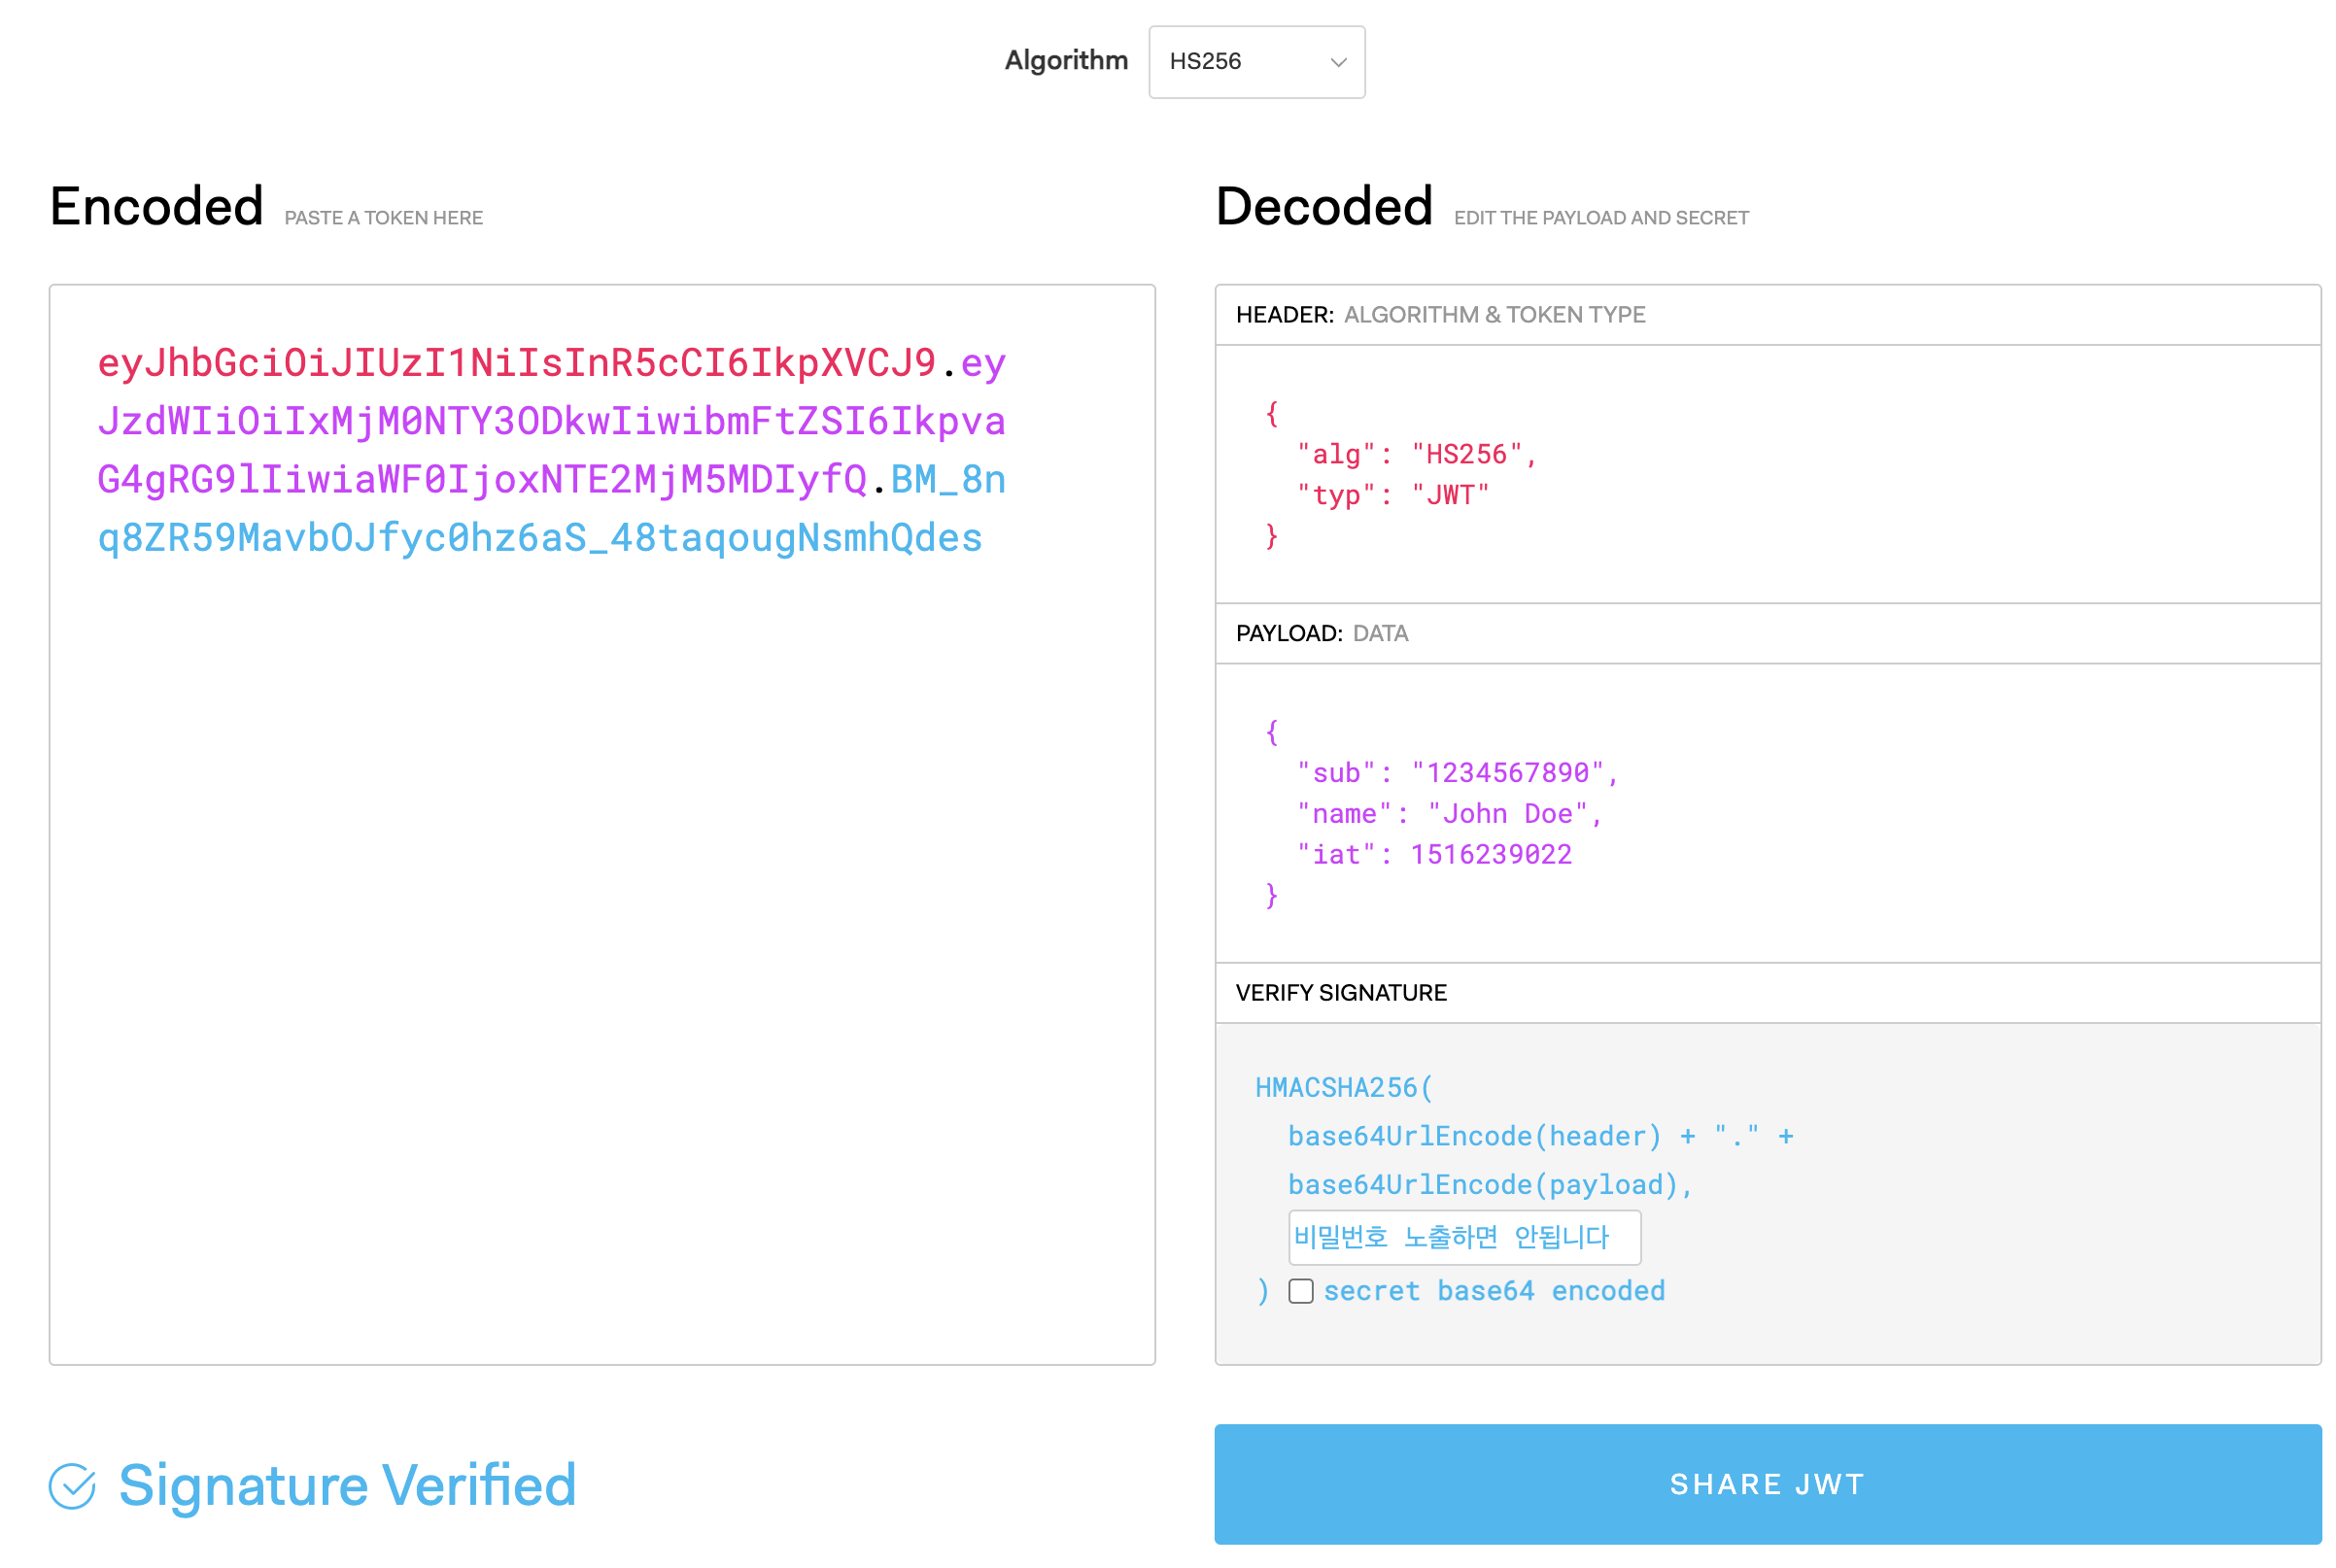Click the "iat": 1516239022 payload line

pos(1434,855)
